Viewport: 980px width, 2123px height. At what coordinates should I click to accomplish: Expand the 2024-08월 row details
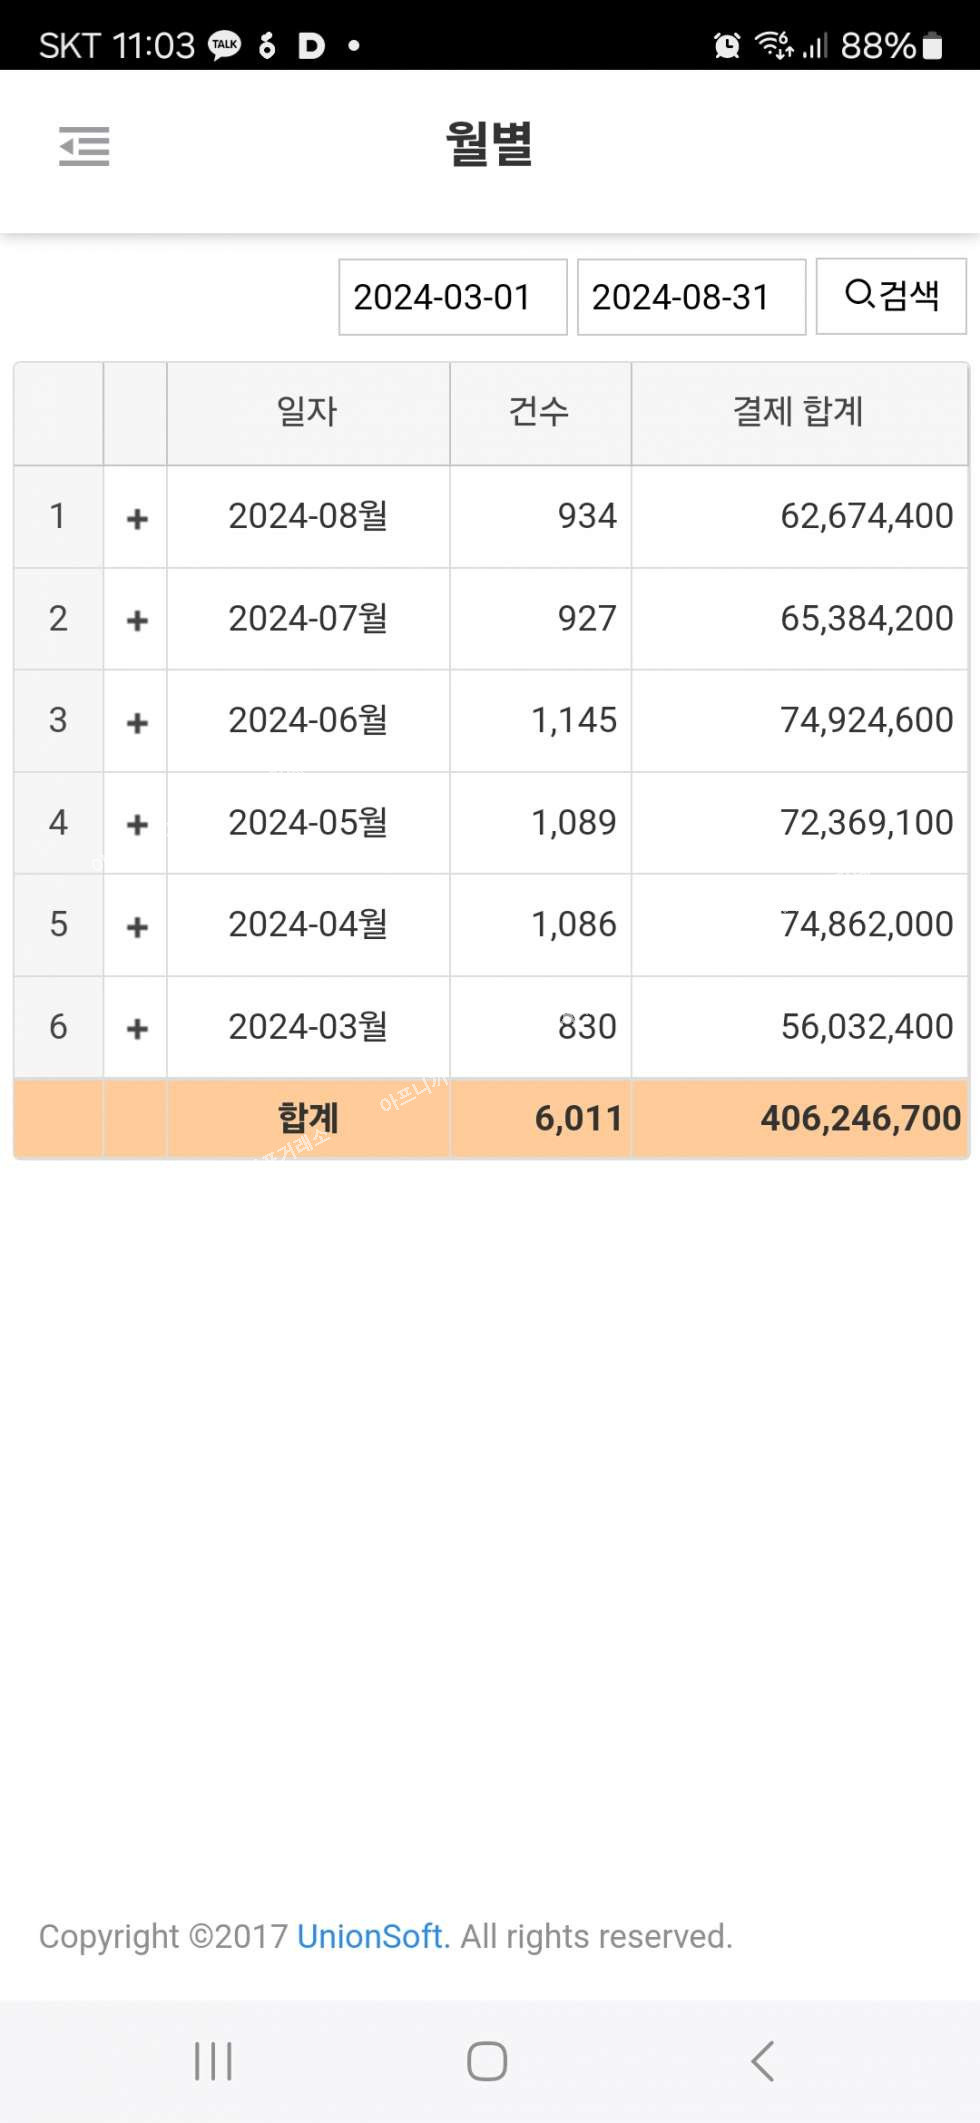point(137,518)
